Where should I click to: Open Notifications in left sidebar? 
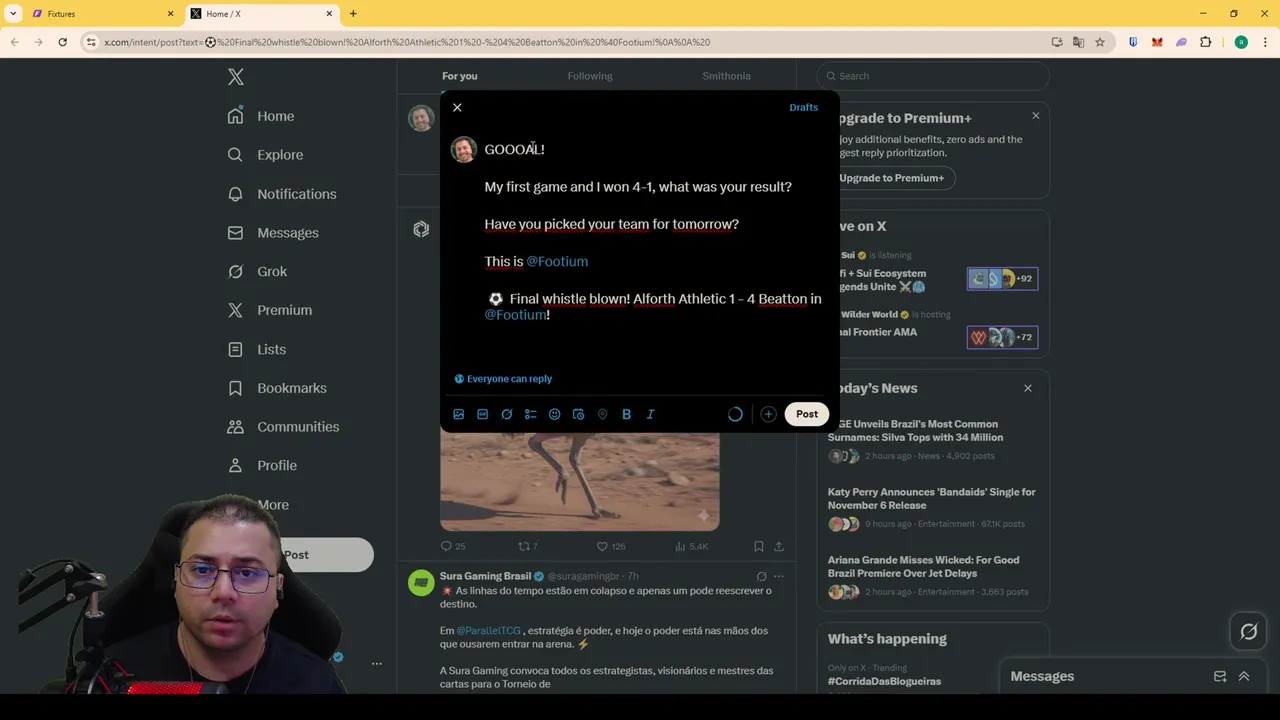282,194
